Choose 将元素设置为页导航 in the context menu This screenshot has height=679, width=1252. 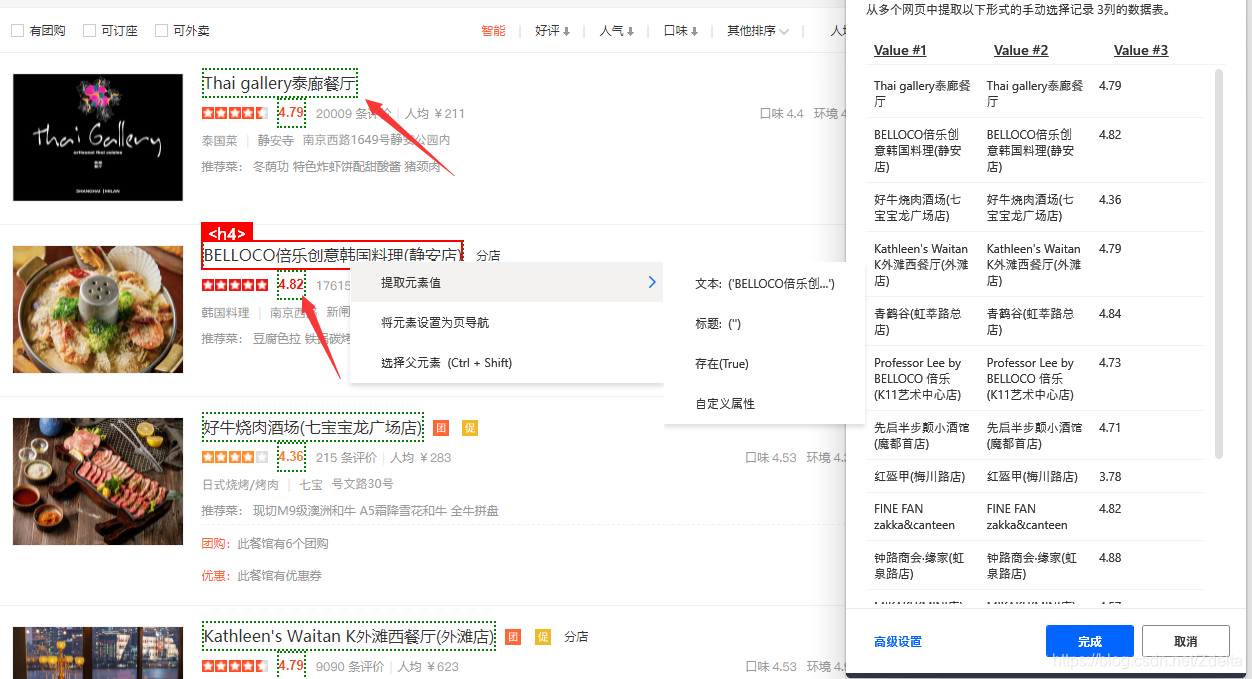[x=506, y=323]
